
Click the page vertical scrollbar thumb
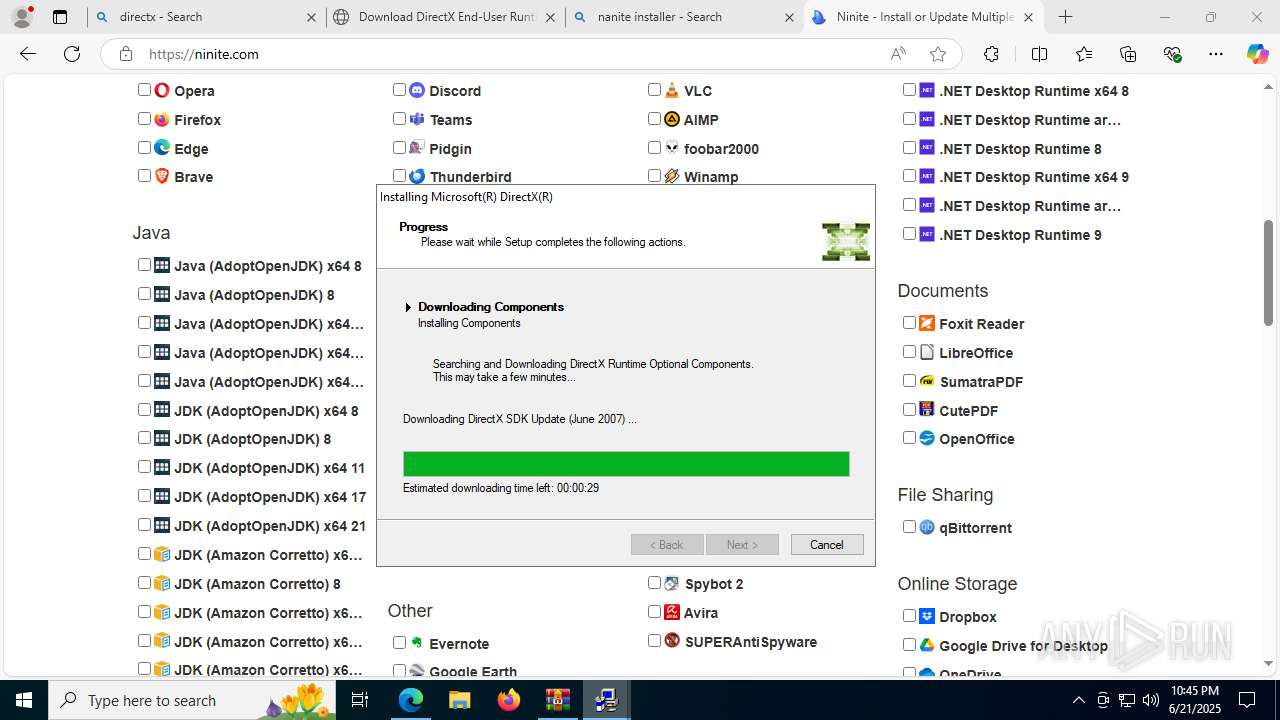coord(1269,272)
